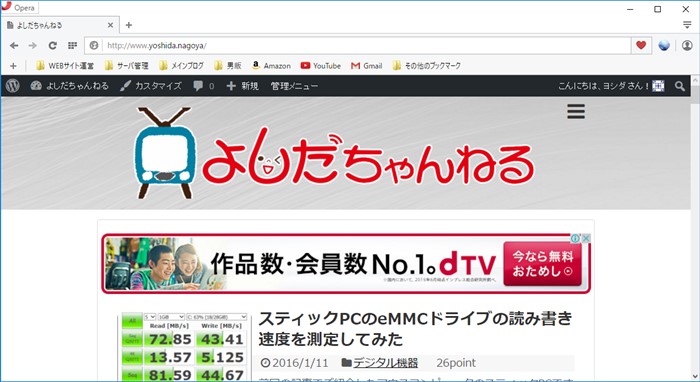Click the WordPress logo in admin bar
This screenshot has height=382, width=700.
(x=12, y=86)
